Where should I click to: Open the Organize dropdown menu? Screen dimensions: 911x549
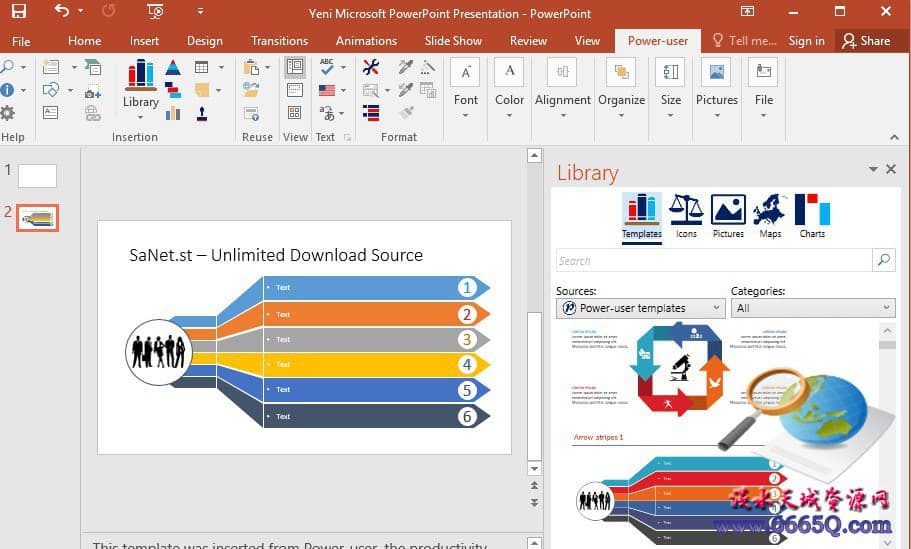click(x=621, y=89)
